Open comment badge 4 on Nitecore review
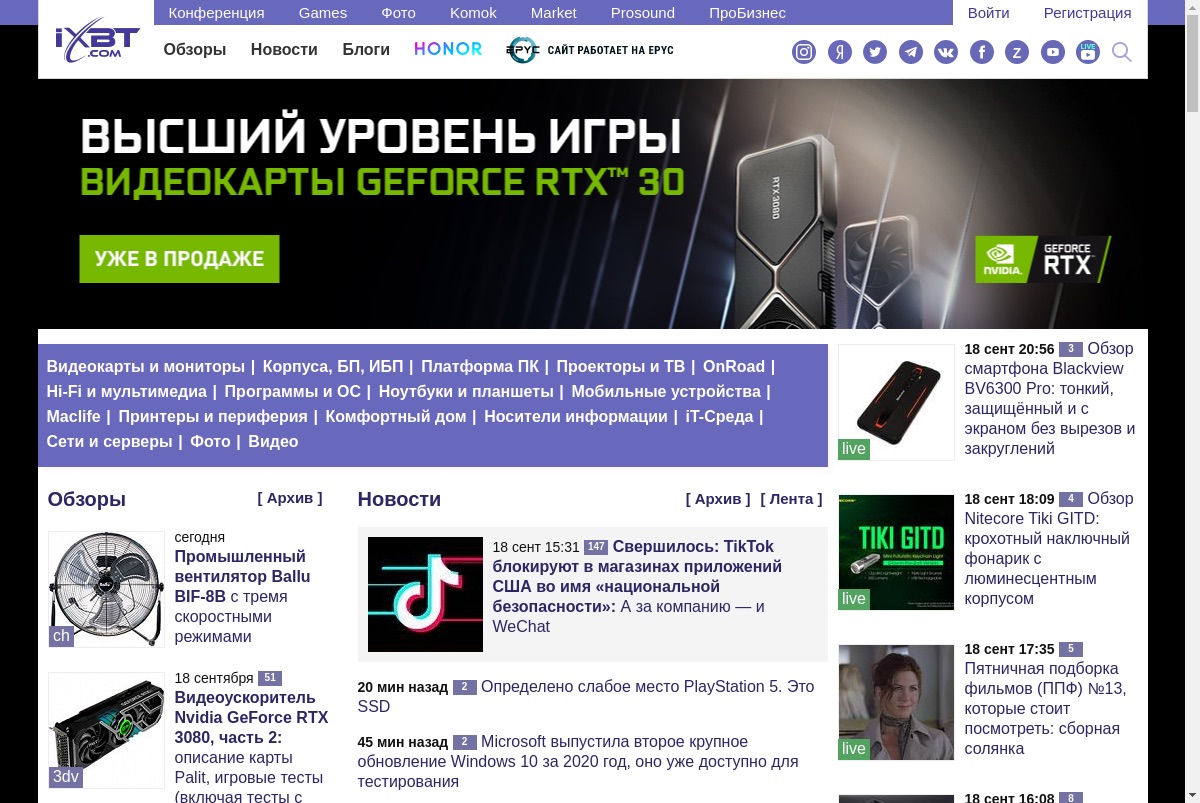This screenshot has height=803, width=1200. tap(1071, 499)
